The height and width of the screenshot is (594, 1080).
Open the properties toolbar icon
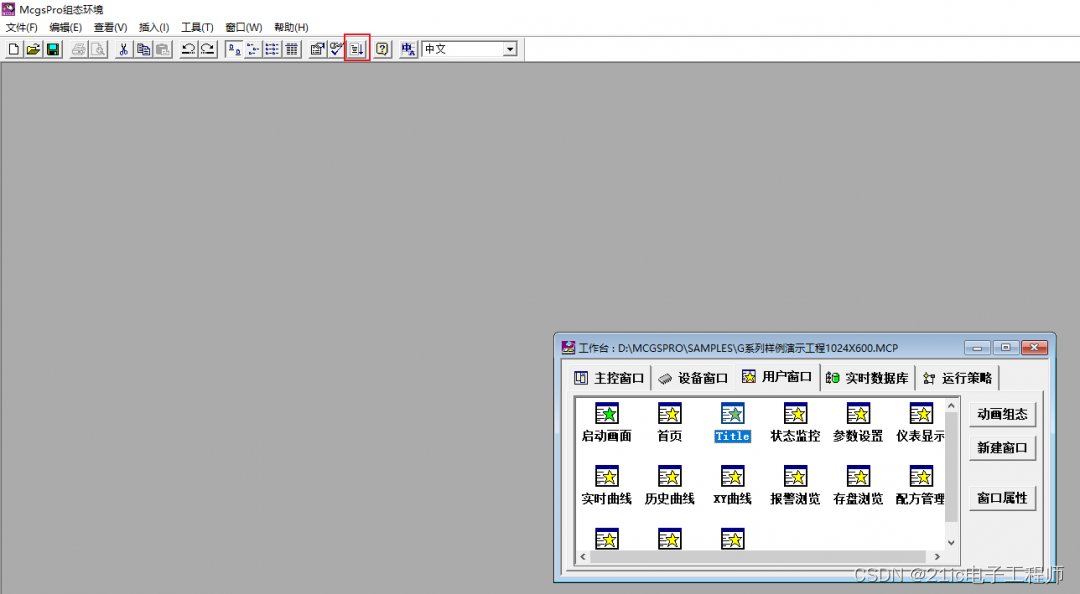coord(317,49)
